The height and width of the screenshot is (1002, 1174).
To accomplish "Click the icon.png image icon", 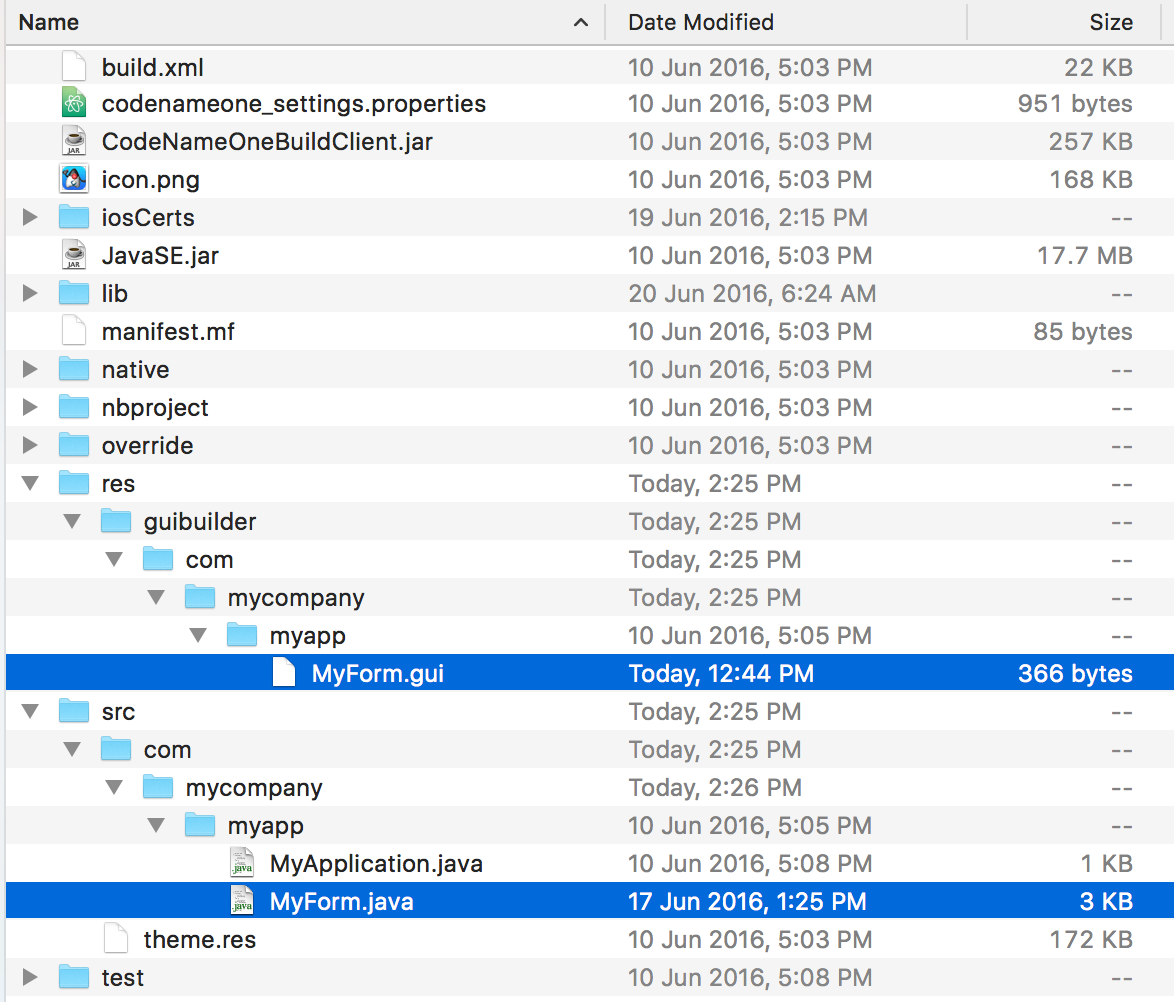I will (x=73, y=179).
